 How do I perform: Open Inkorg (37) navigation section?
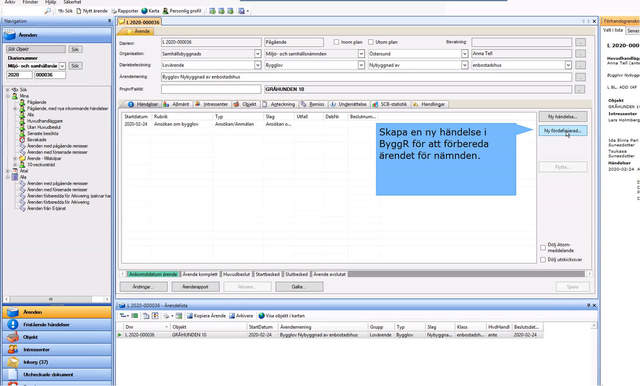pos(57,362)
